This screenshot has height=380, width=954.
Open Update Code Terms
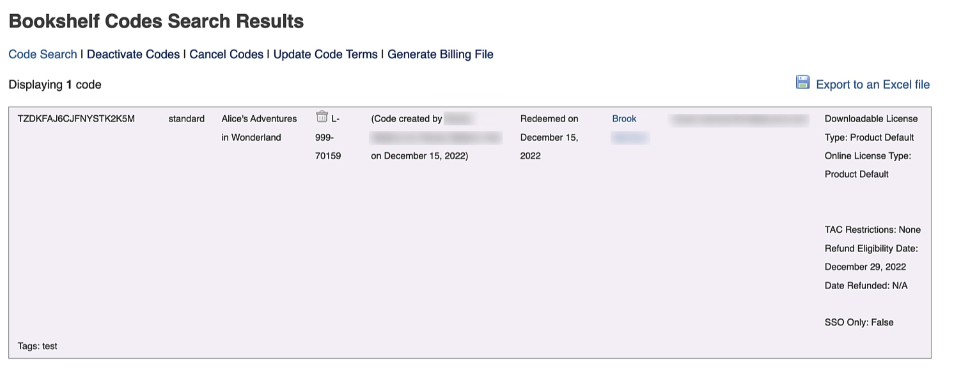point(326,54)
